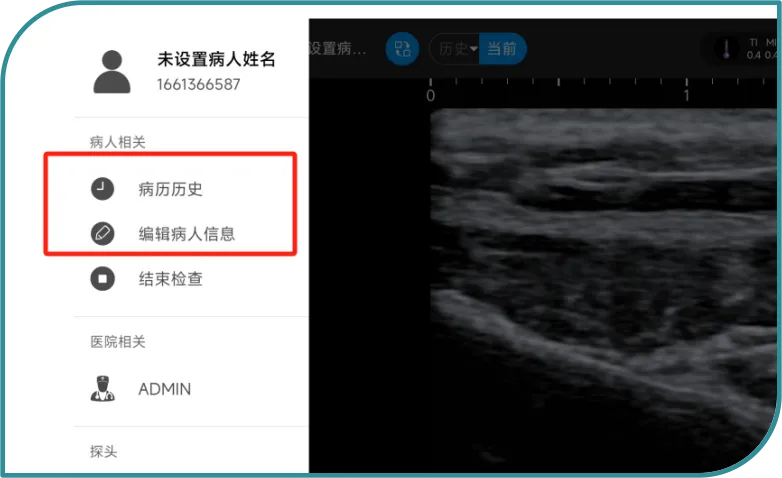The image size is (782, 478).
Task: Click the 1 mark on depth ruler
Action: point(687,95)
